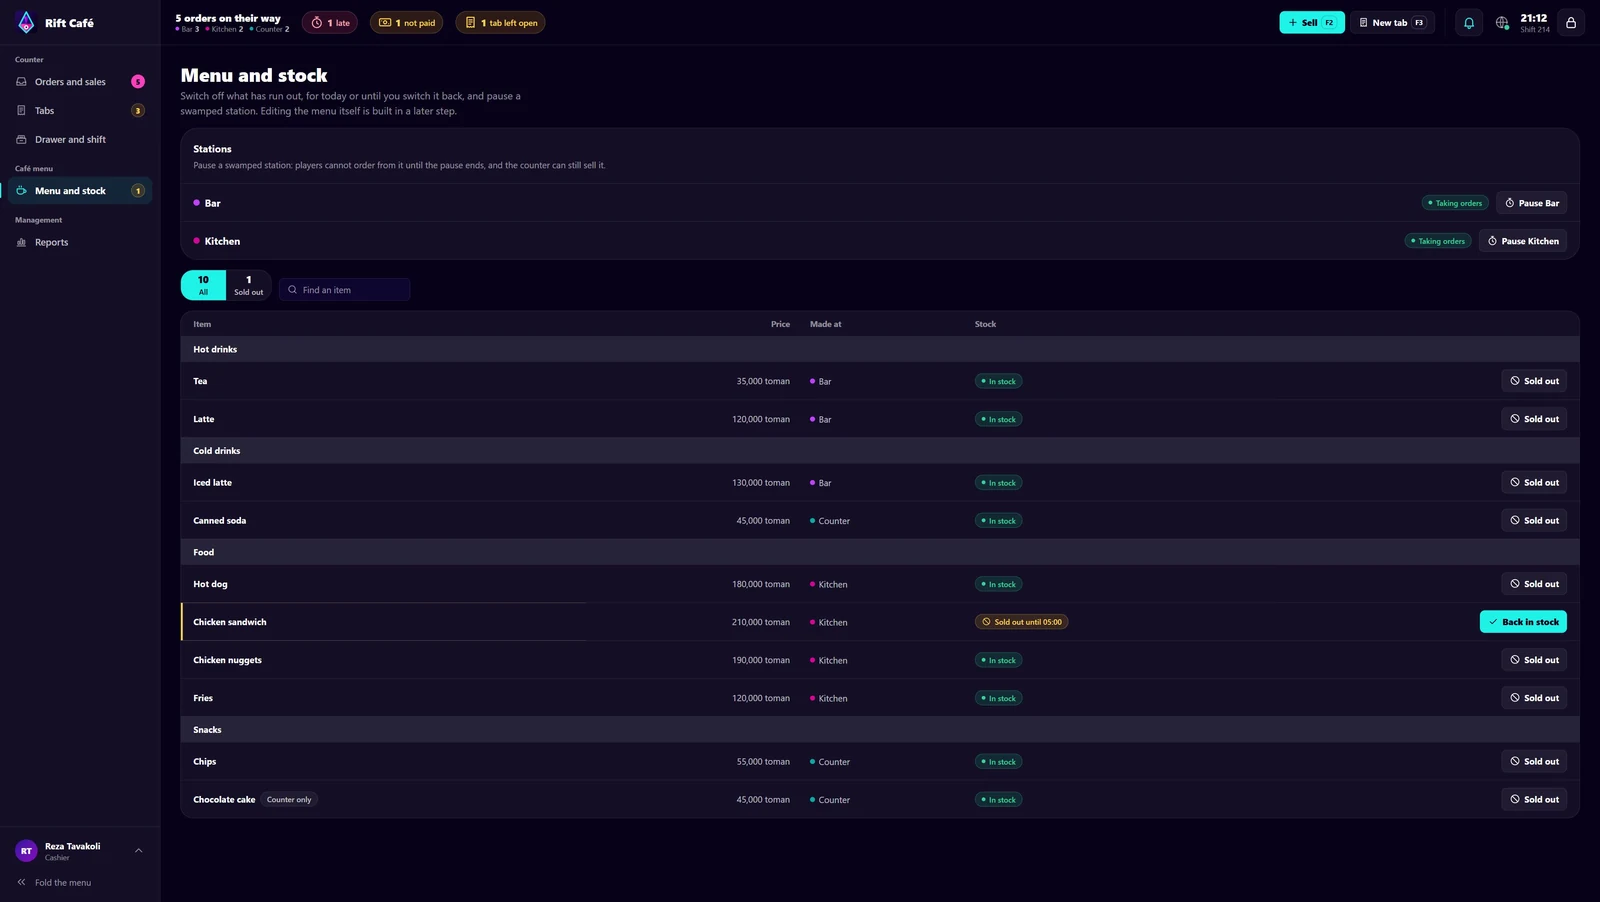Click the Sell button
Image resolution: width=1600 pixels, height=902 pixels.
point(1311,22)
